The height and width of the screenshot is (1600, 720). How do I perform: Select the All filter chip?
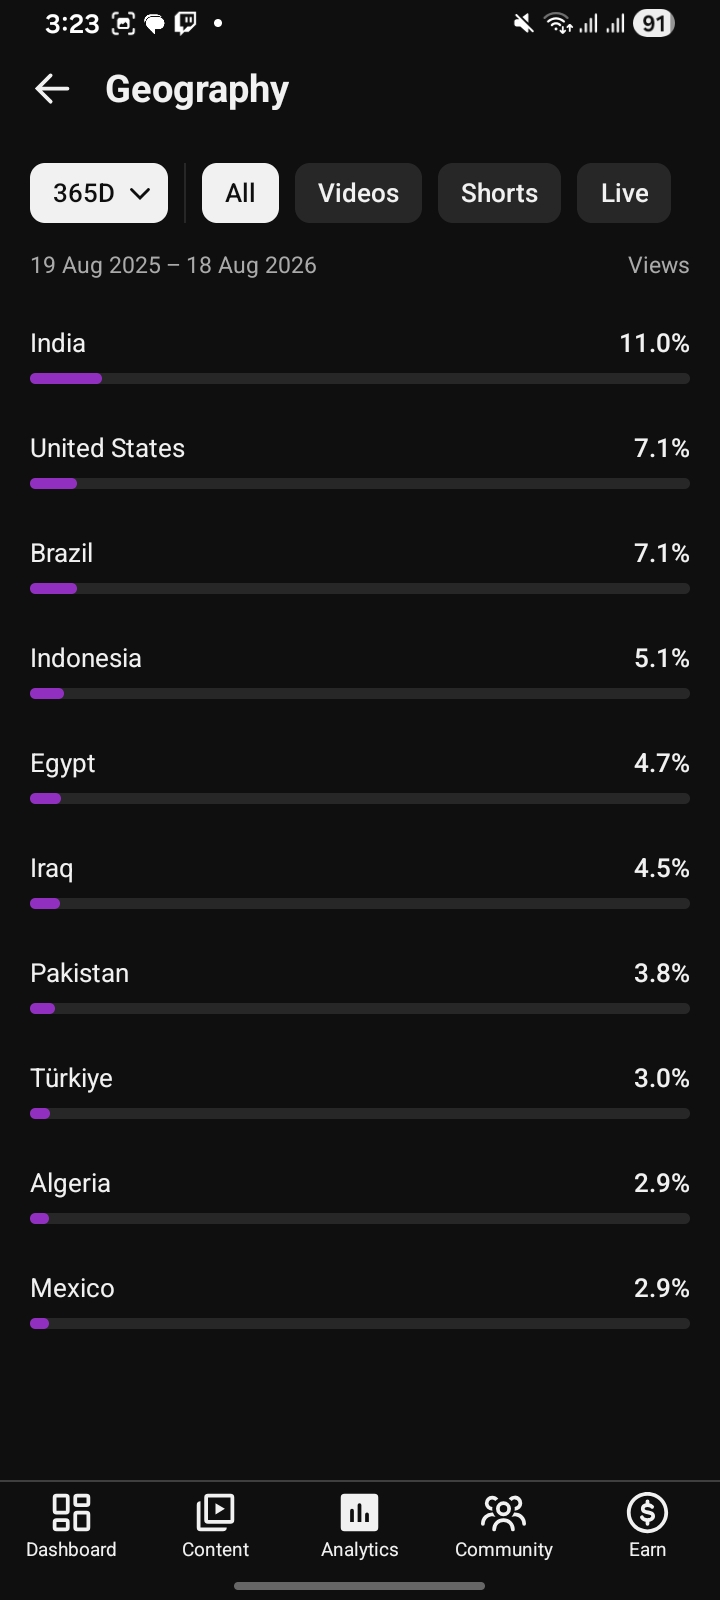coord(240,193)
